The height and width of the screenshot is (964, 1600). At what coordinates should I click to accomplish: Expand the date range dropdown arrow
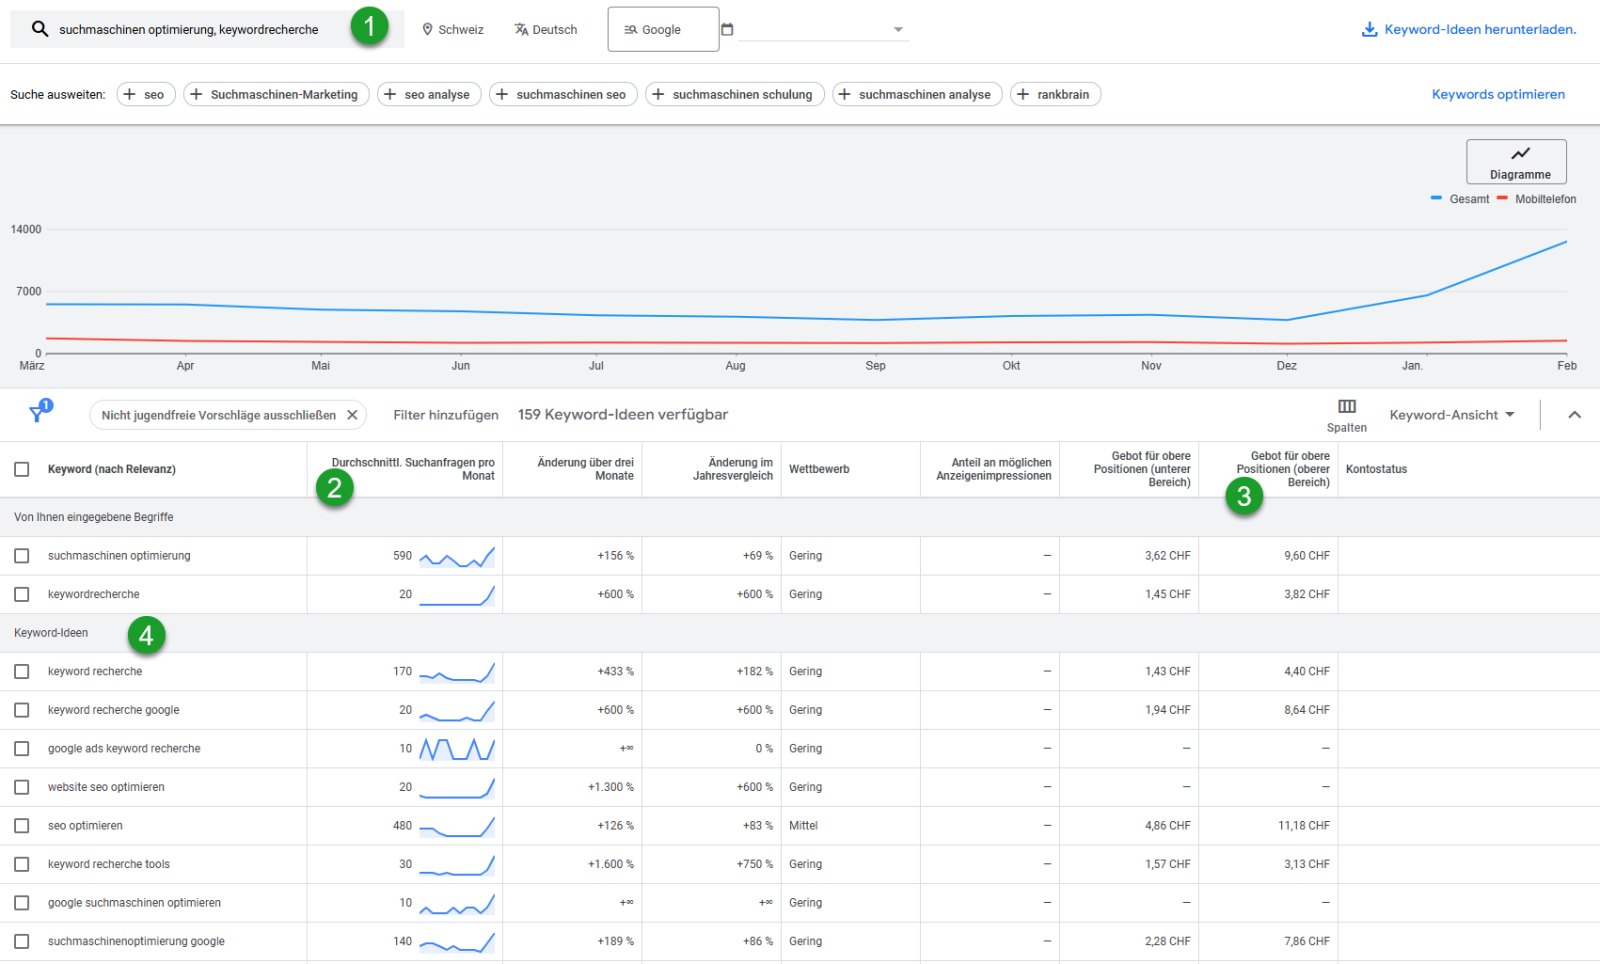[898, 29]
